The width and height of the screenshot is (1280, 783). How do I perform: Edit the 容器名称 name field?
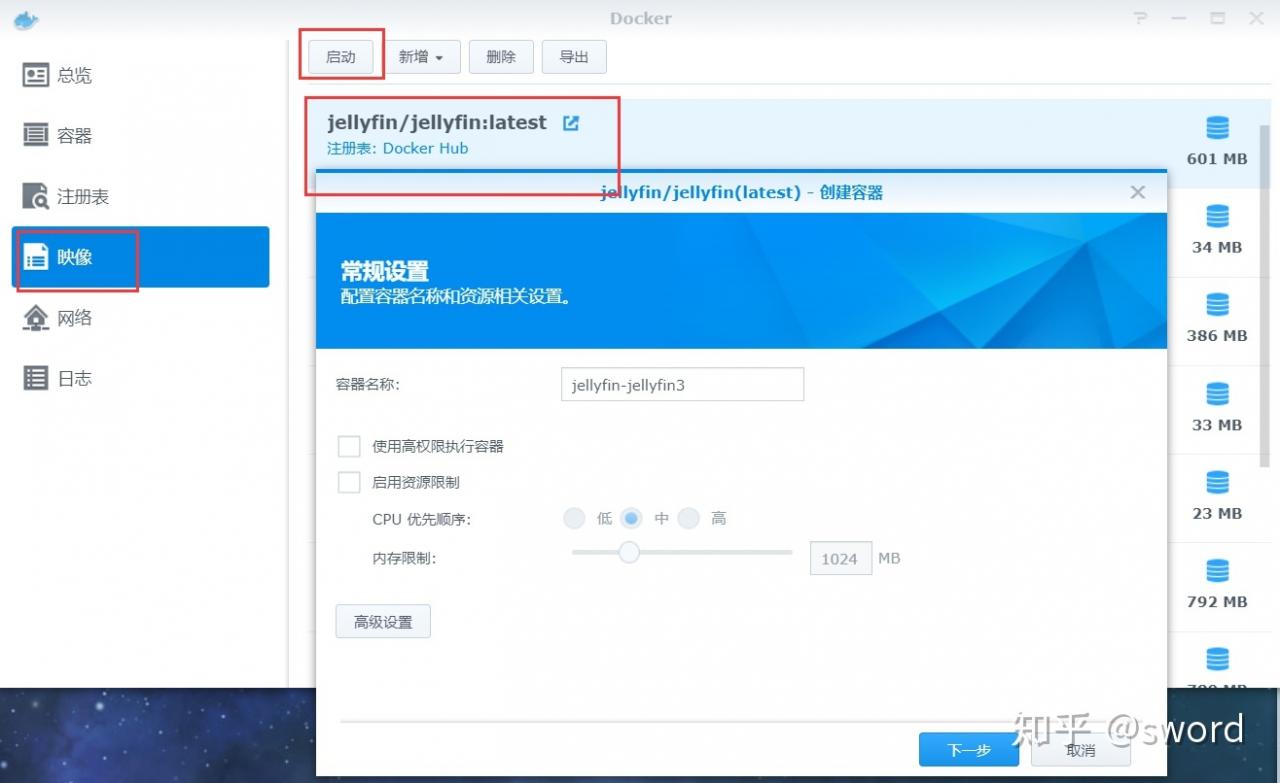point(682,384)
